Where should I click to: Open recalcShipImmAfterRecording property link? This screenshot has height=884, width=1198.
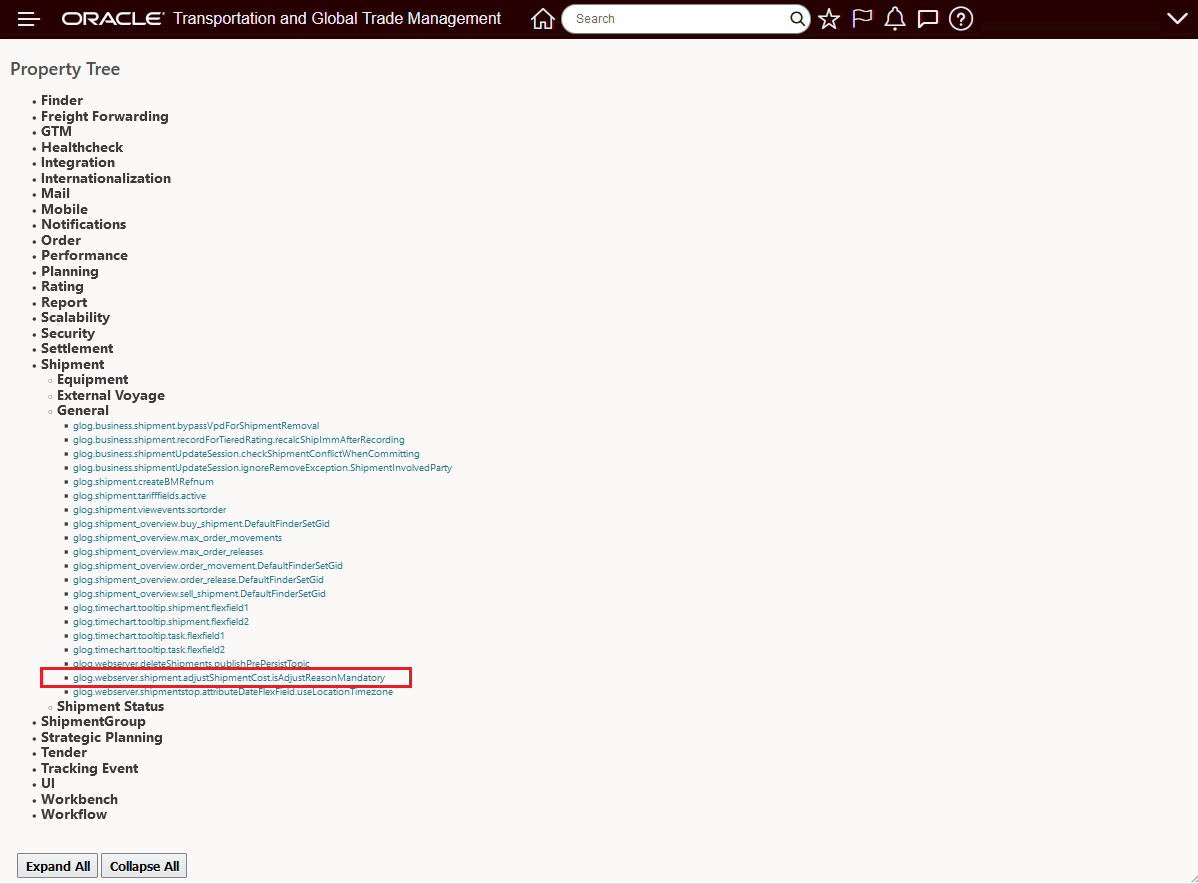(x=239, y=440)
